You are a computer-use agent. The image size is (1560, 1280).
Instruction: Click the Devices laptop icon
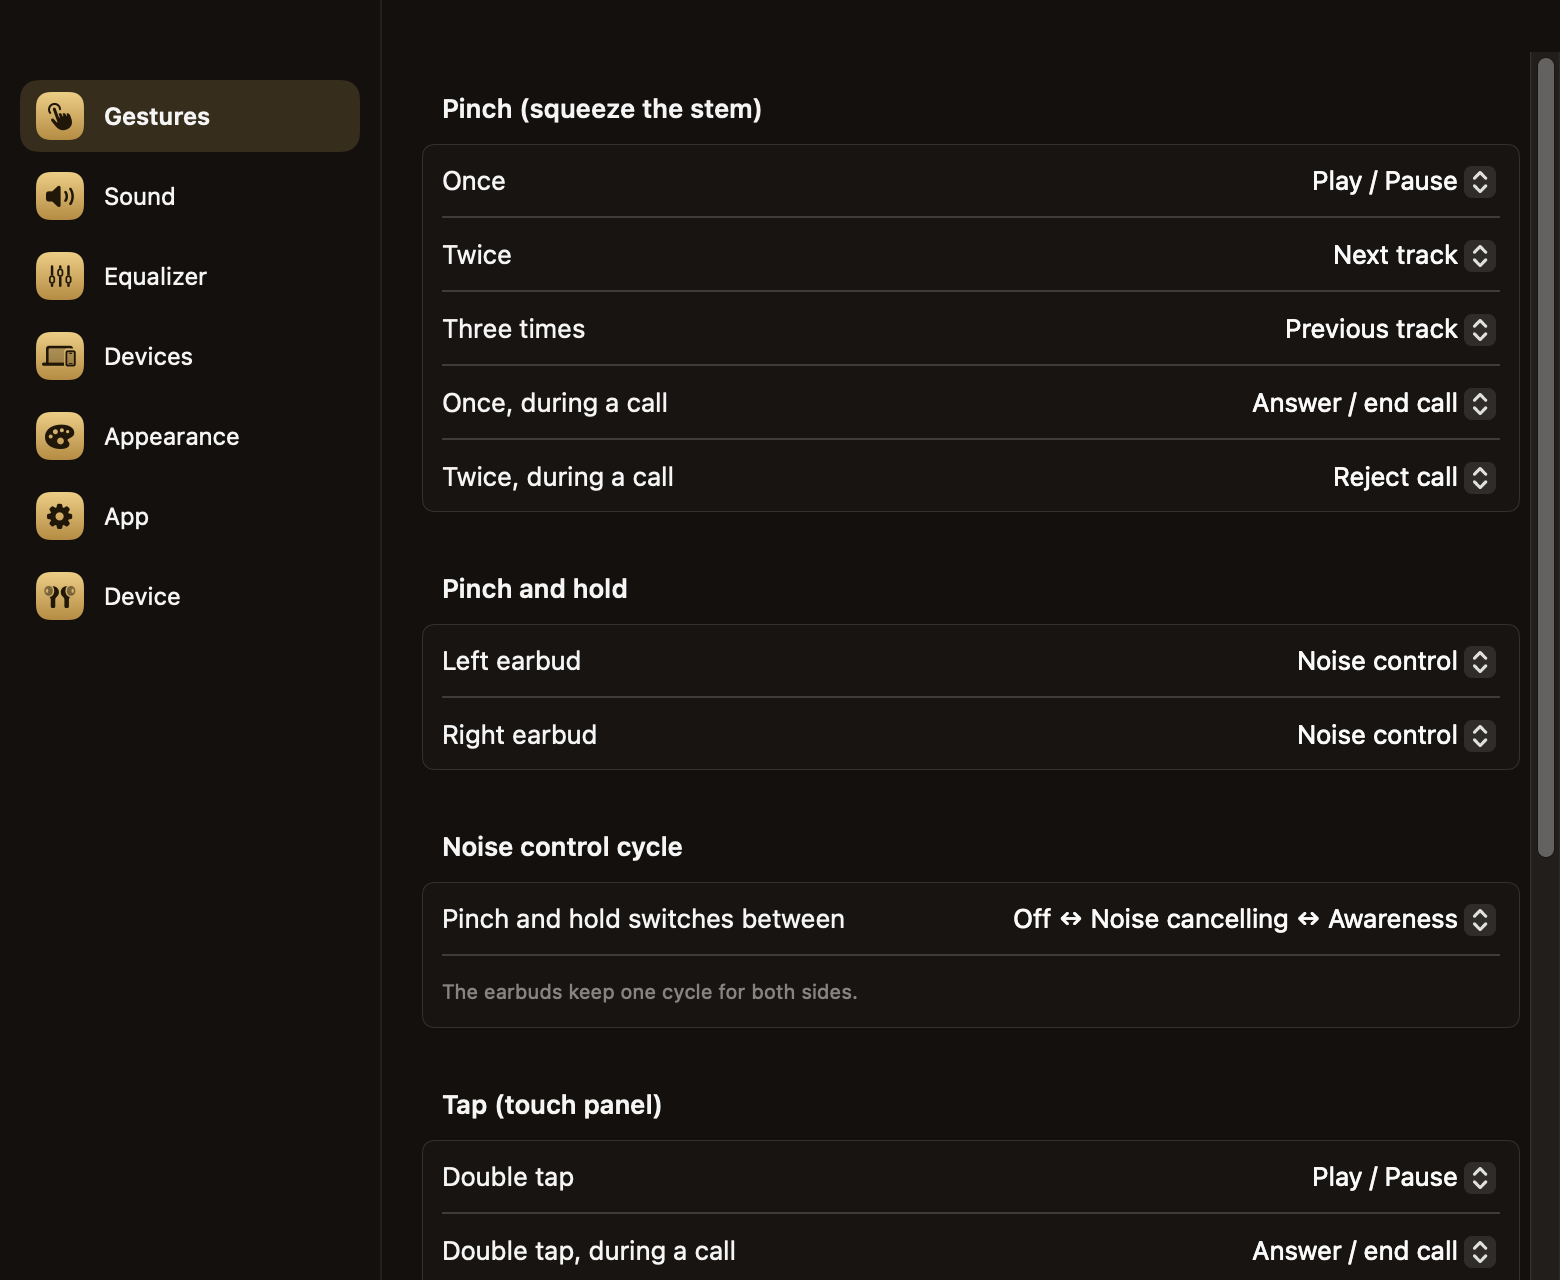[x=60, y=356]
